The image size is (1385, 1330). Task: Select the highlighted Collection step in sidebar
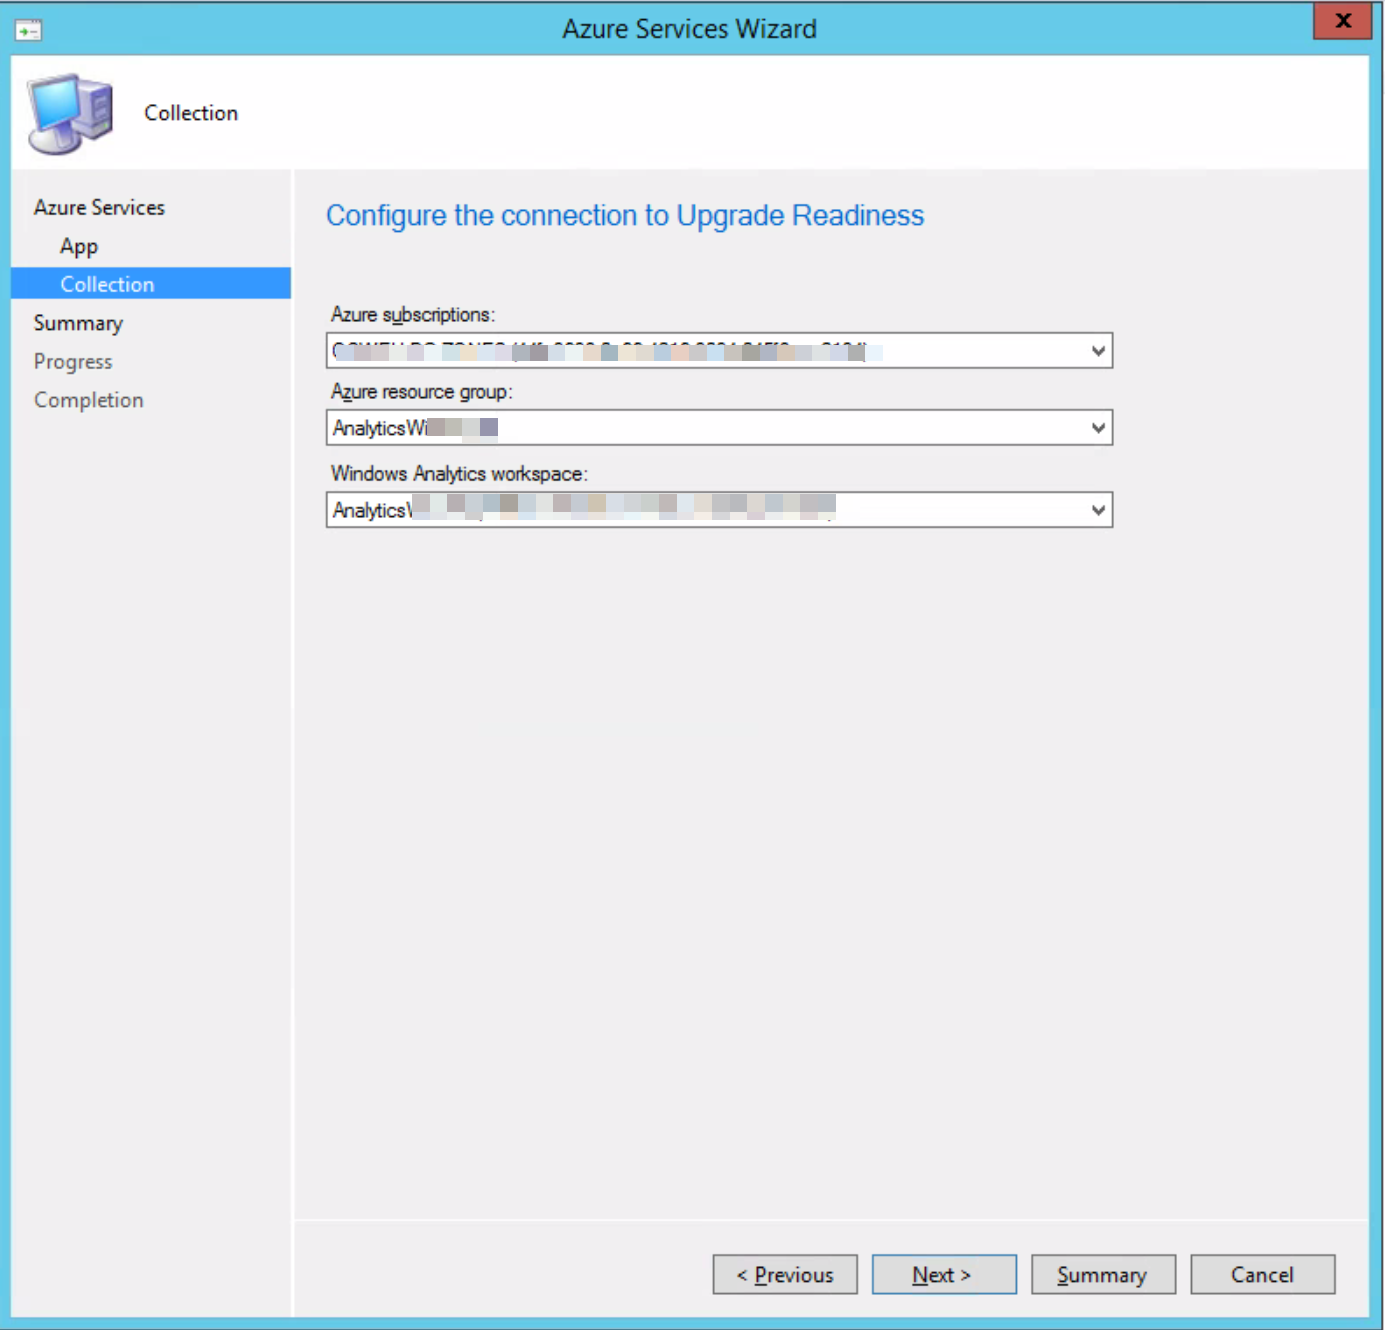pyautogui.click(x=107, y=284)
